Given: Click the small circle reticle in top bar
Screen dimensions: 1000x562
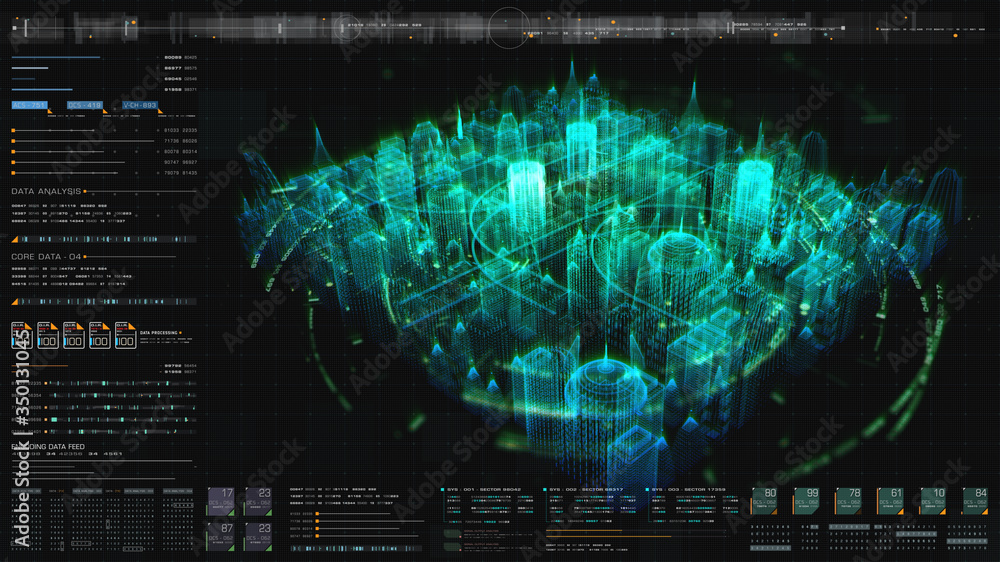Looking at the screenshot, I should pyautogui.click(x=346, y=27).
